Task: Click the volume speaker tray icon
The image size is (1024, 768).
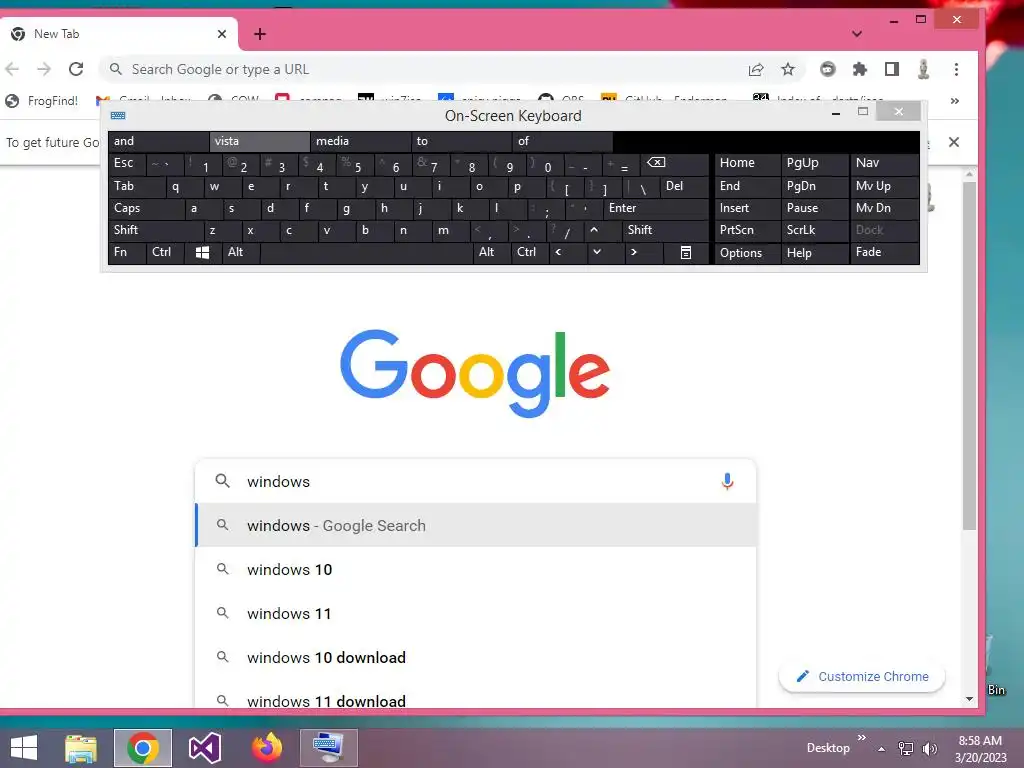Action: pyautogui.click(x=930, y=748)
